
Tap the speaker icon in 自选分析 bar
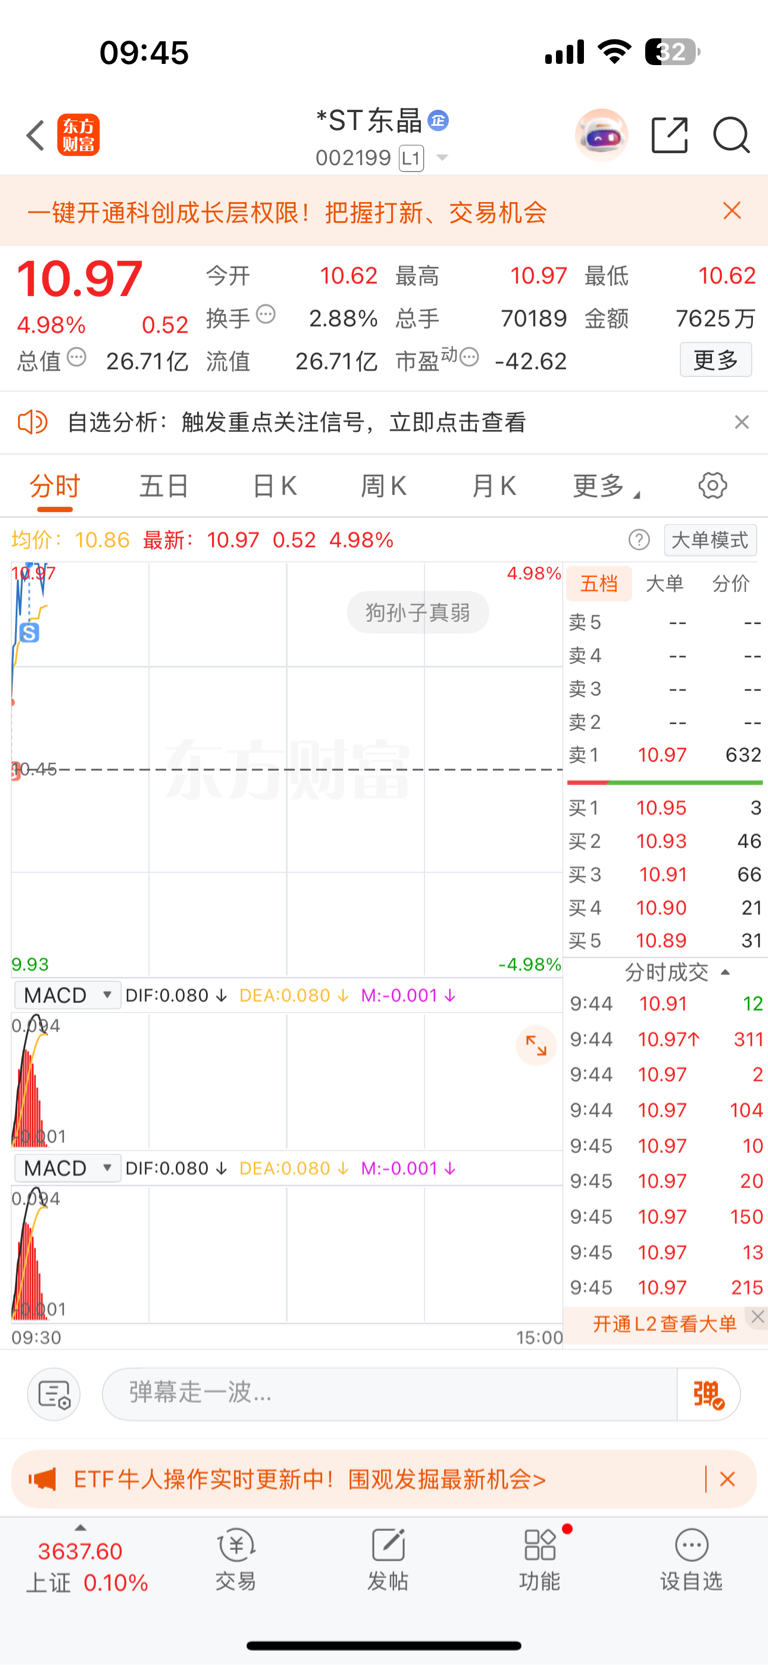(x=33, y=422)
